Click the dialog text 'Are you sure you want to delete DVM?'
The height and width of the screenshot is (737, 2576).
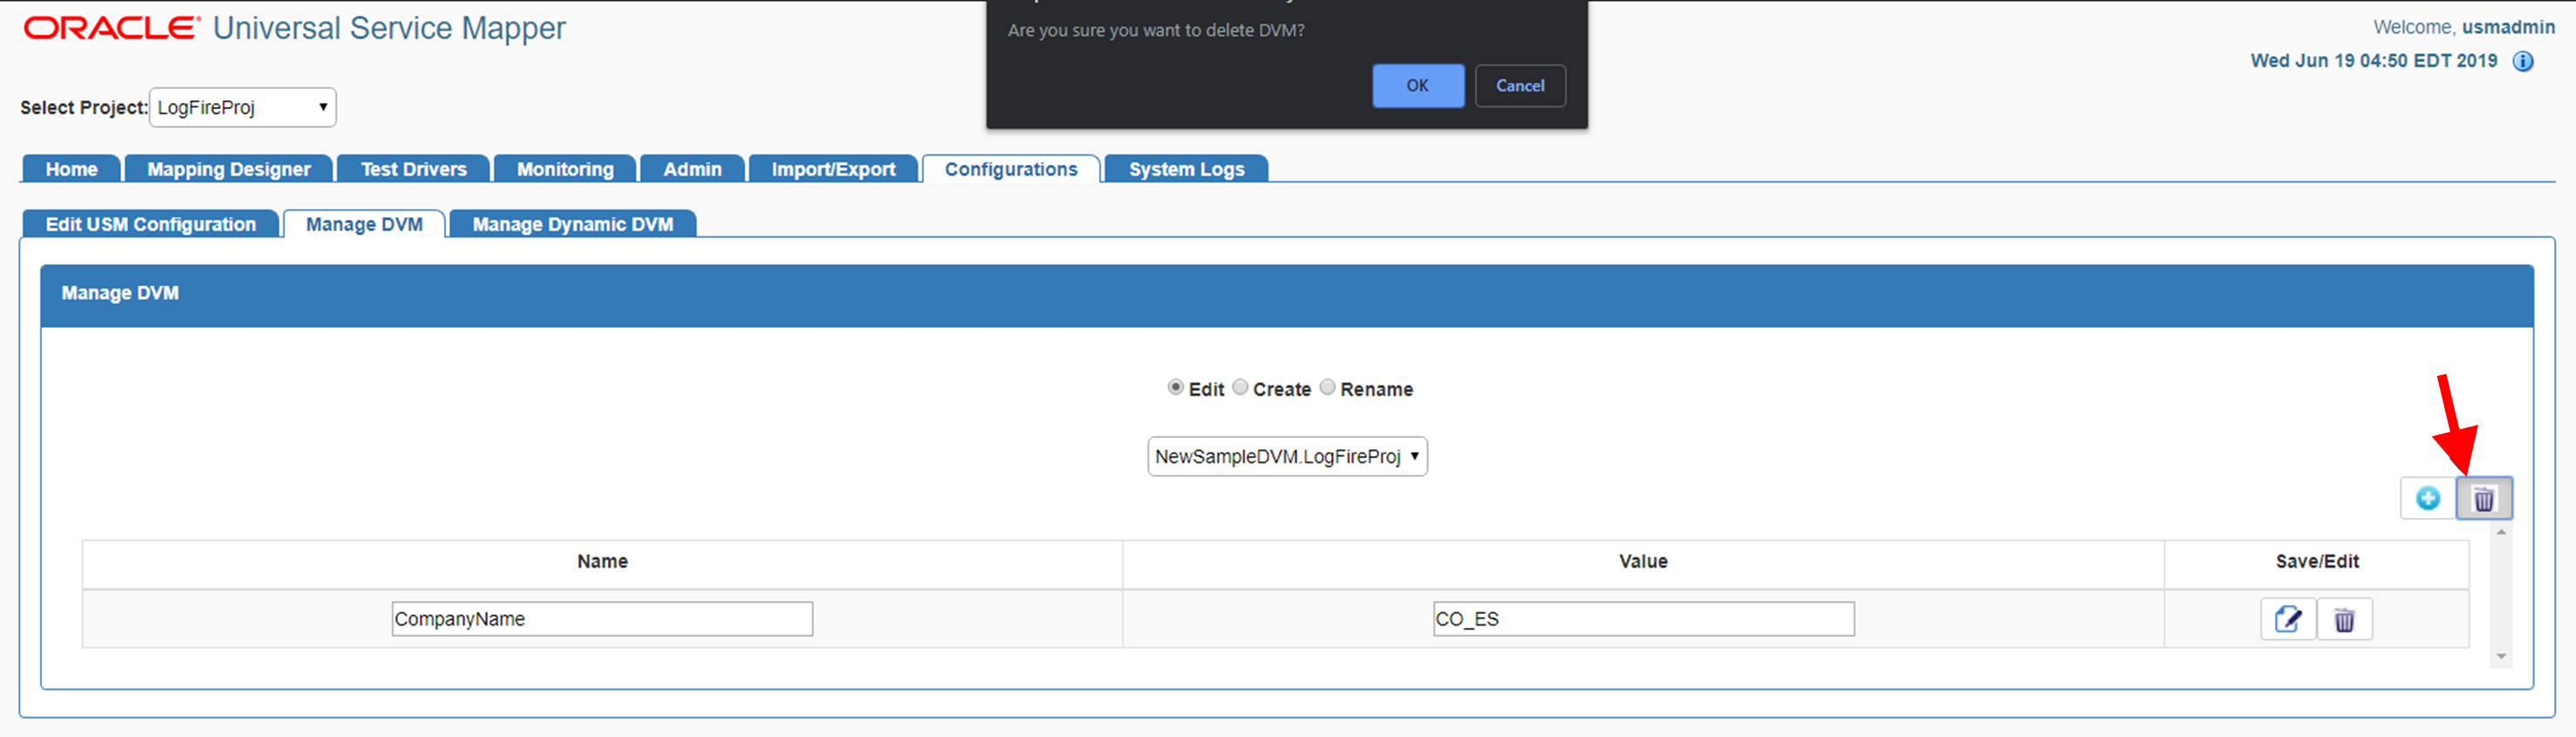pos(1156,30)
